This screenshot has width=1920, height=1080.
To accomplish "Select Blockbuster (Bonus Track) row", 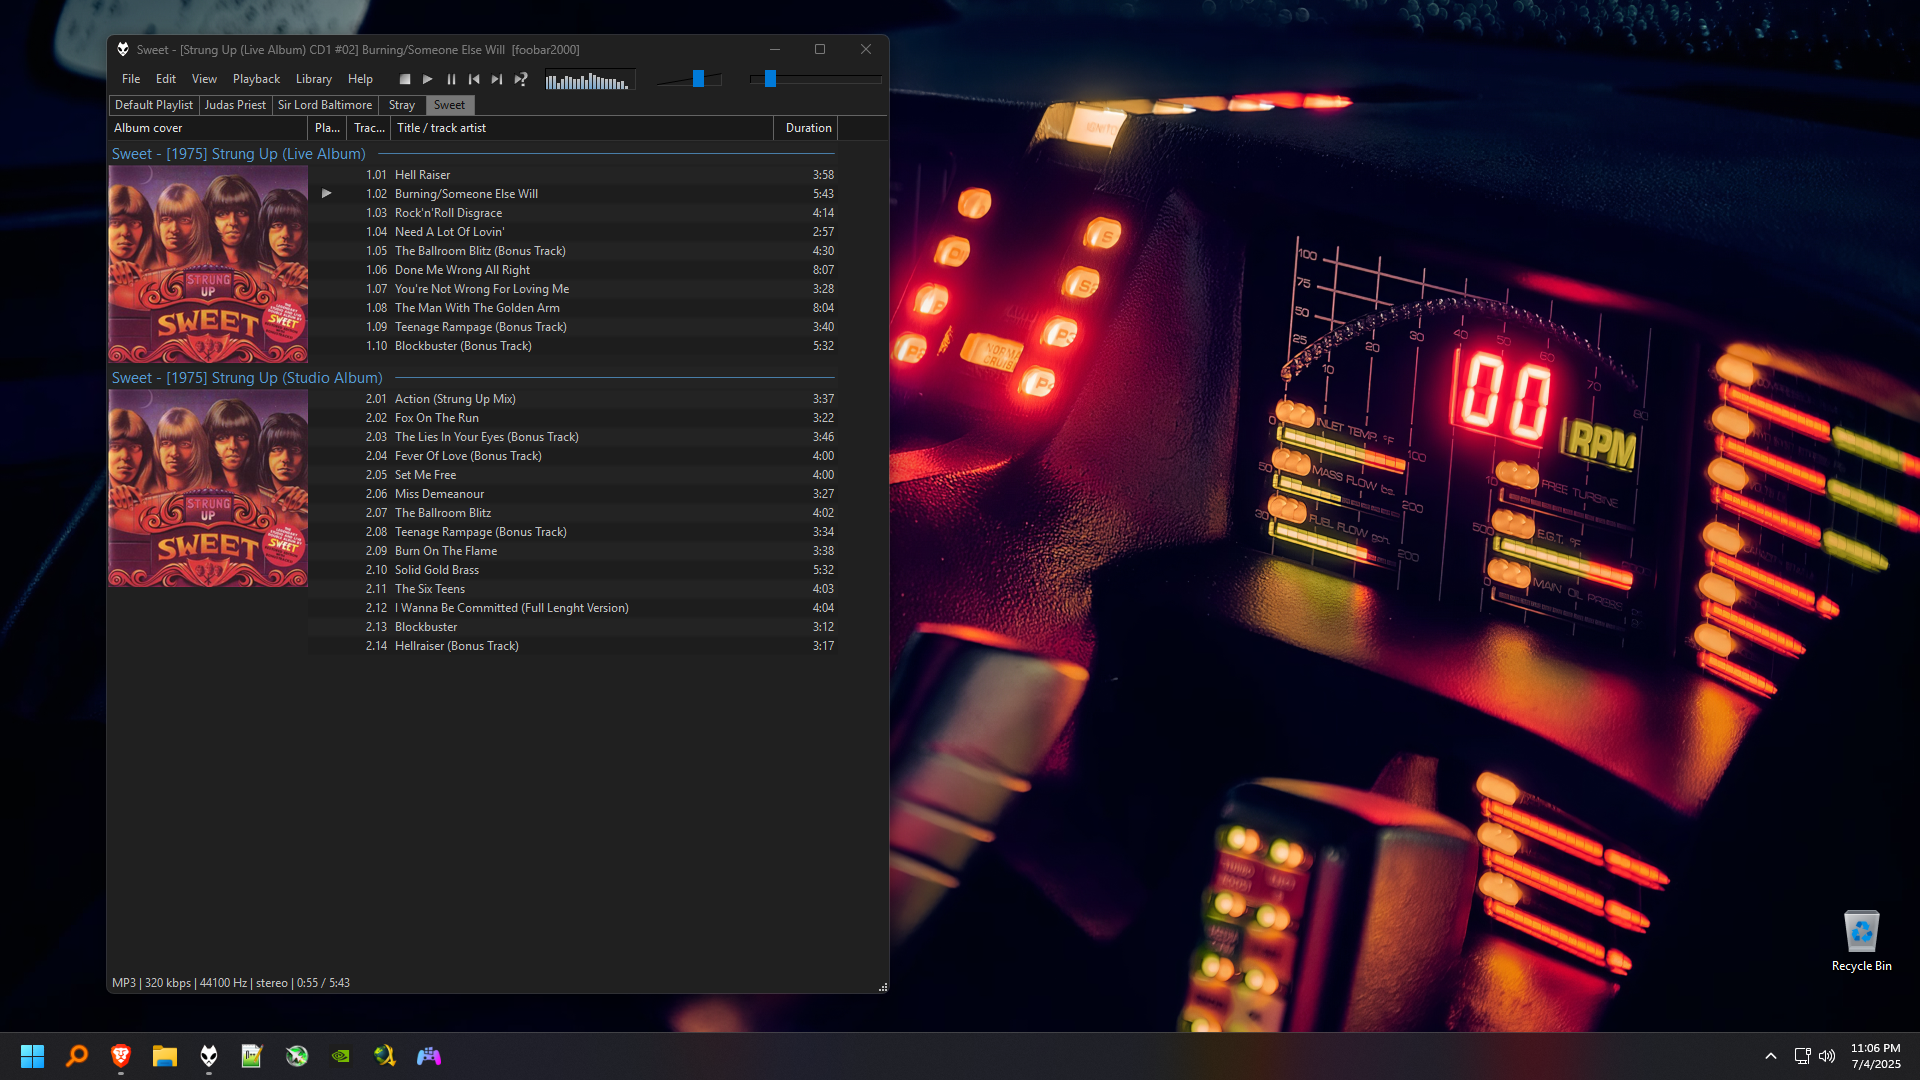I will point(573,346).
